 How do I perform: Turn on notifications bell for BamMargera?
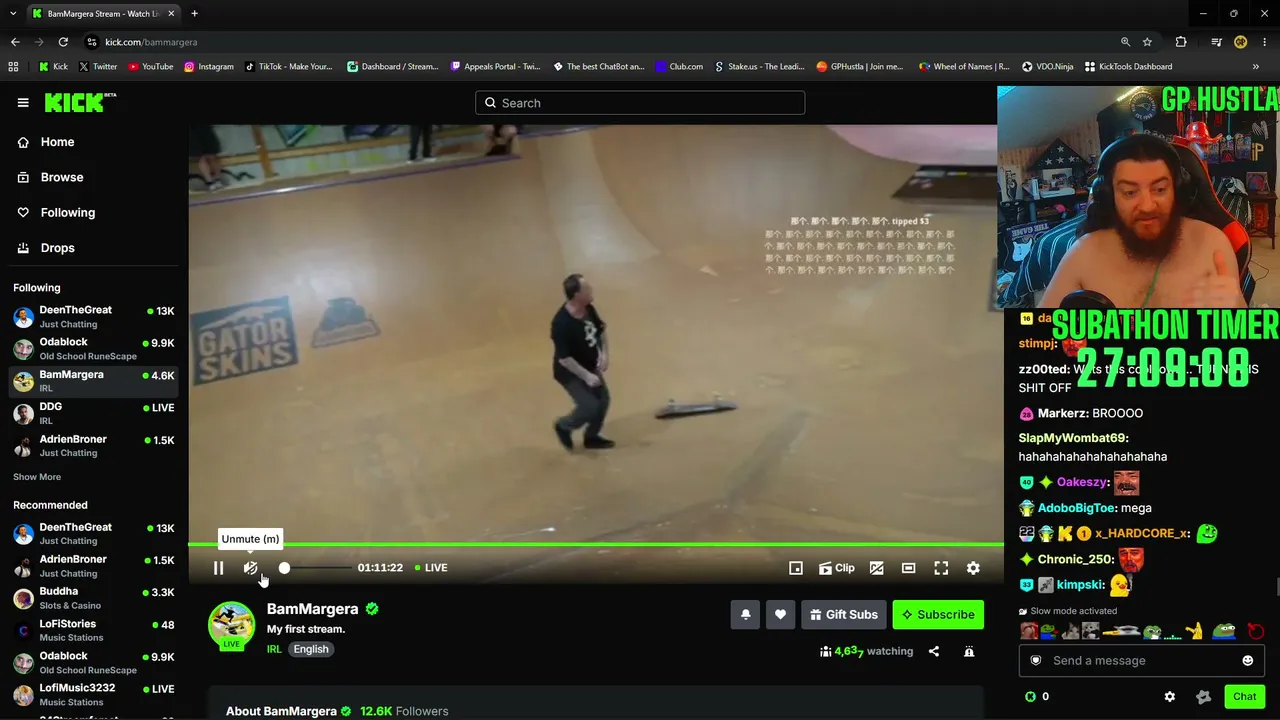click(745, 615)
